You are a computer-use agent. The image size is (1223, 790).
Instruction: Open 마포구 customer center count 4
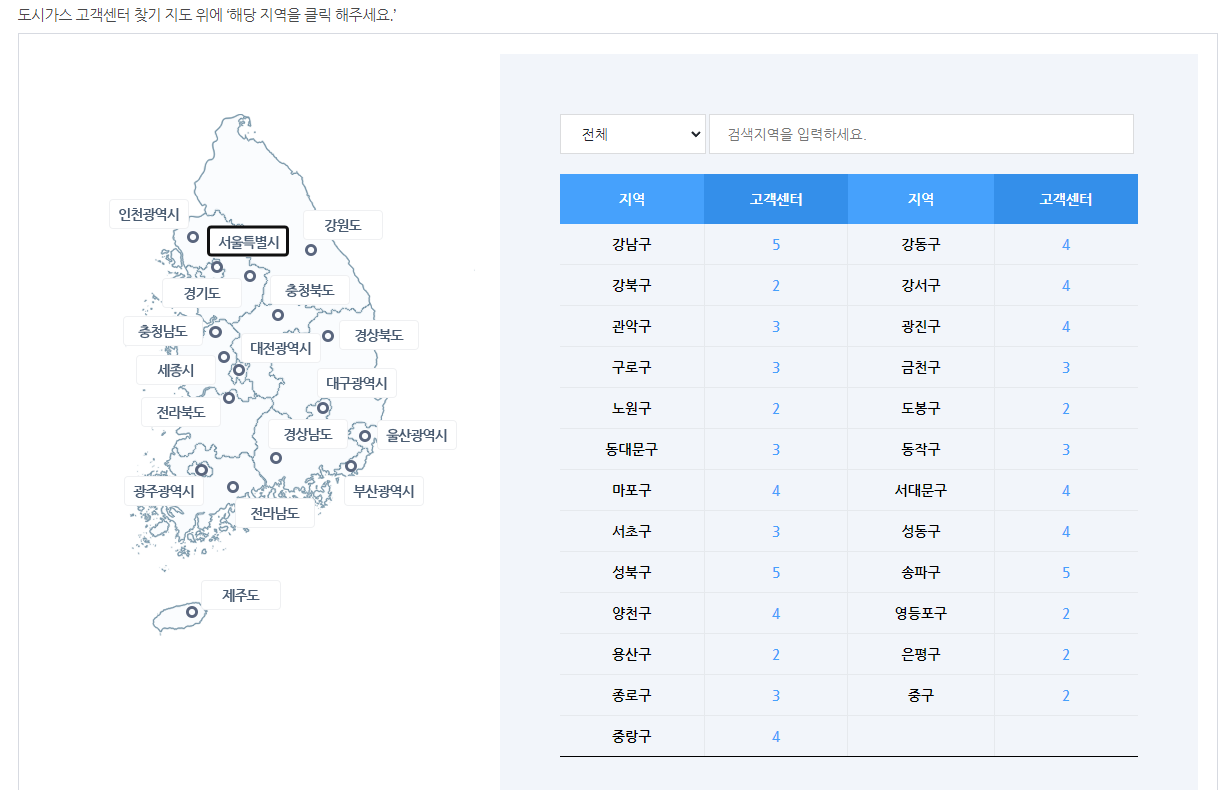click(776, 490)
